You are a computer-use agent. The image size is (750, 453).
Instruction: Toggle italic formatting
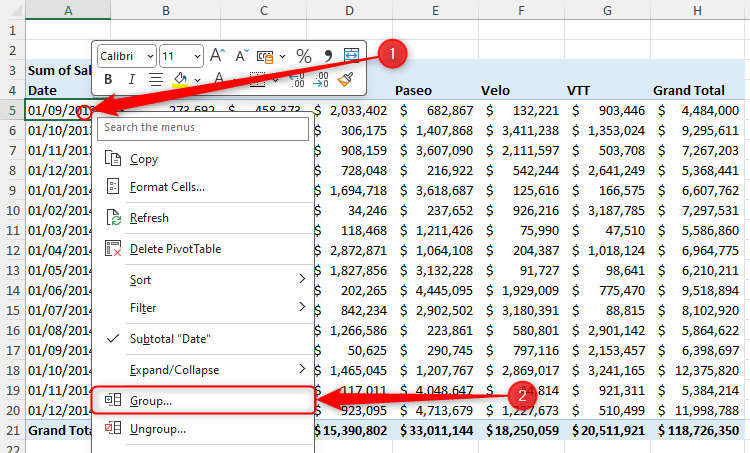coord(132,79)
